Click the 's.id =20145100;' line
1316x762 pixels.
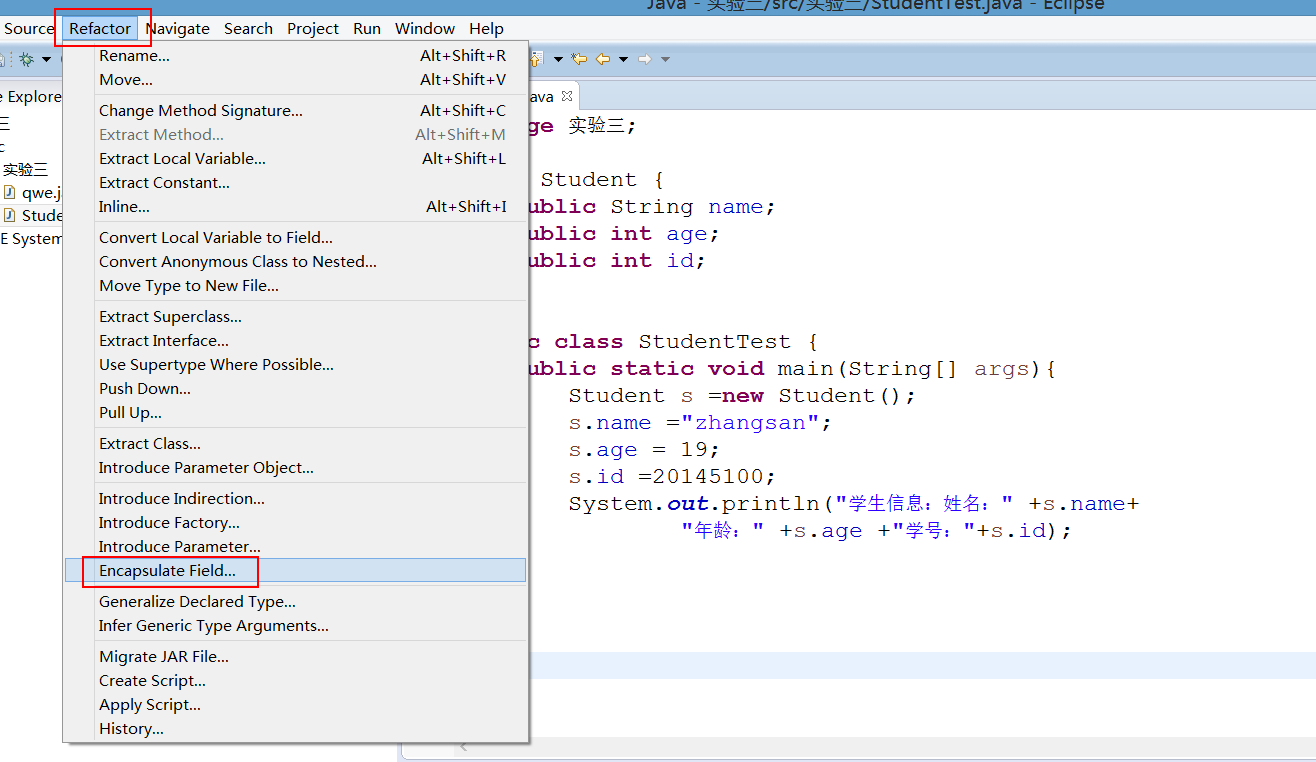672,477
